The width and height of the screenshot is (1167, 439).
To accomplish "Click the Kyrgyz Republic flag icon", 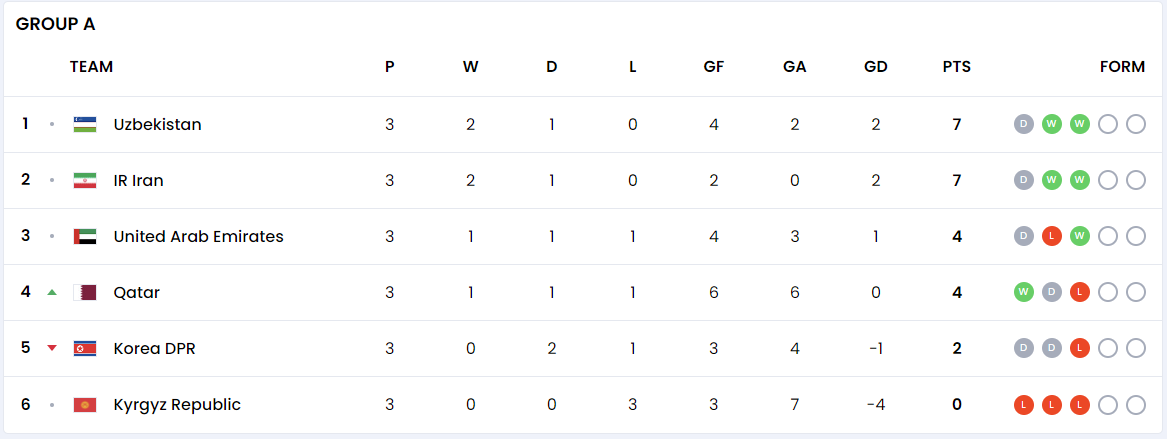I will [x=85, y=405].
